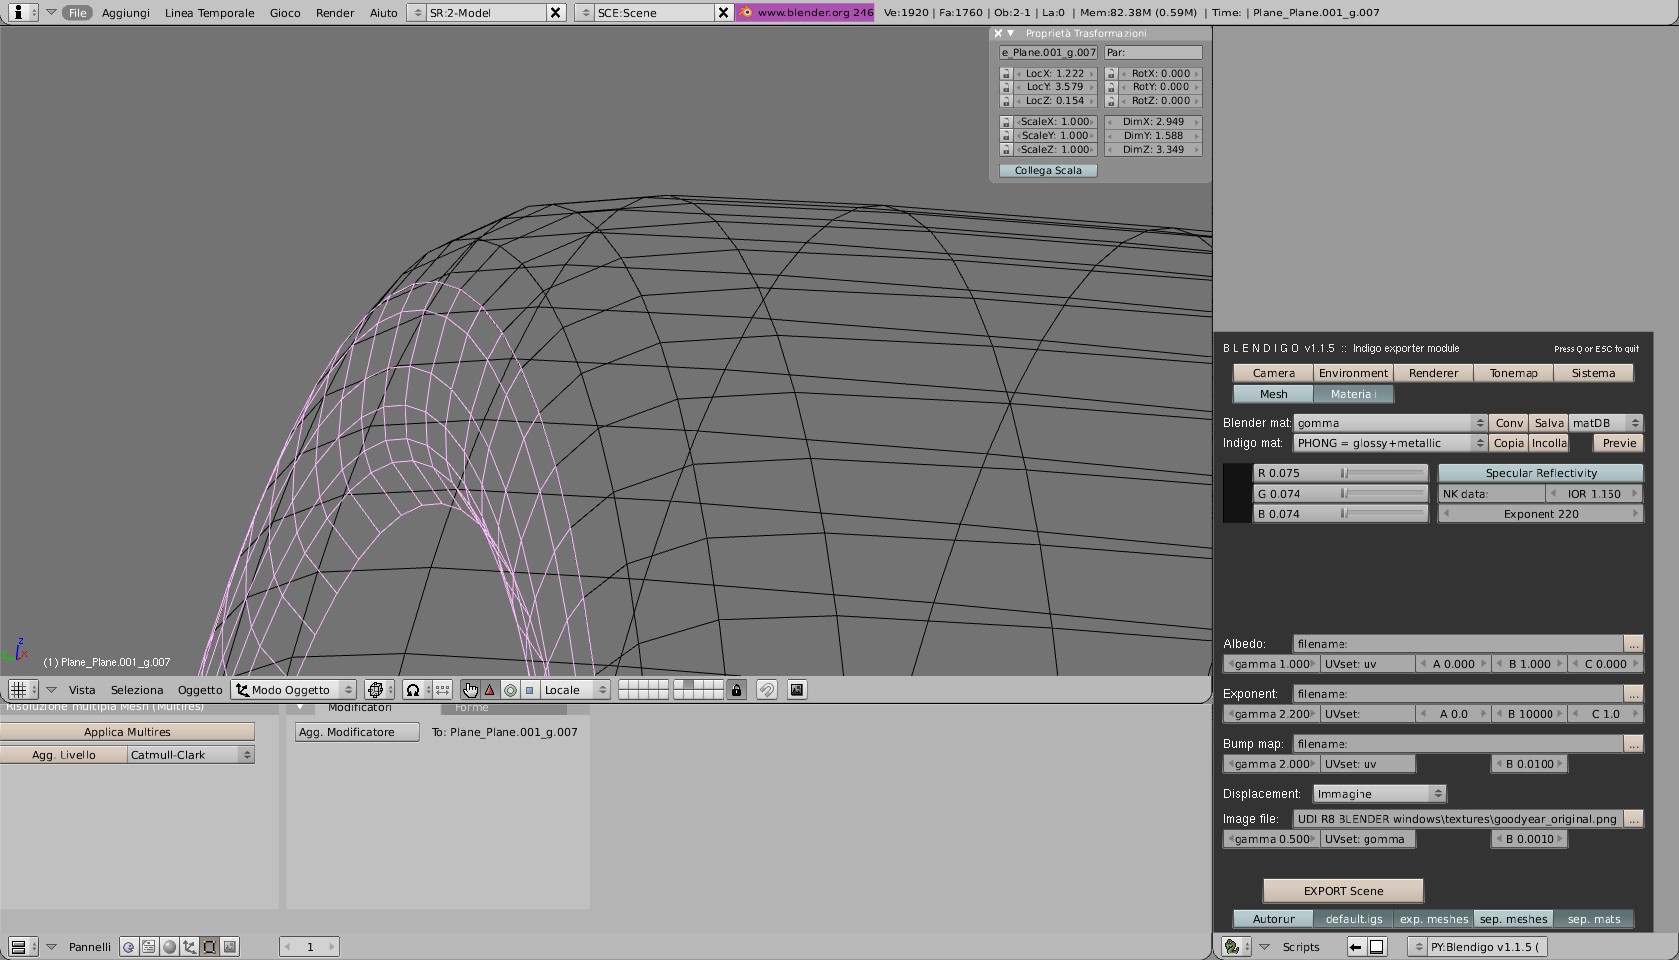Toggle the sep. meshes export option

pos(1512,919)
